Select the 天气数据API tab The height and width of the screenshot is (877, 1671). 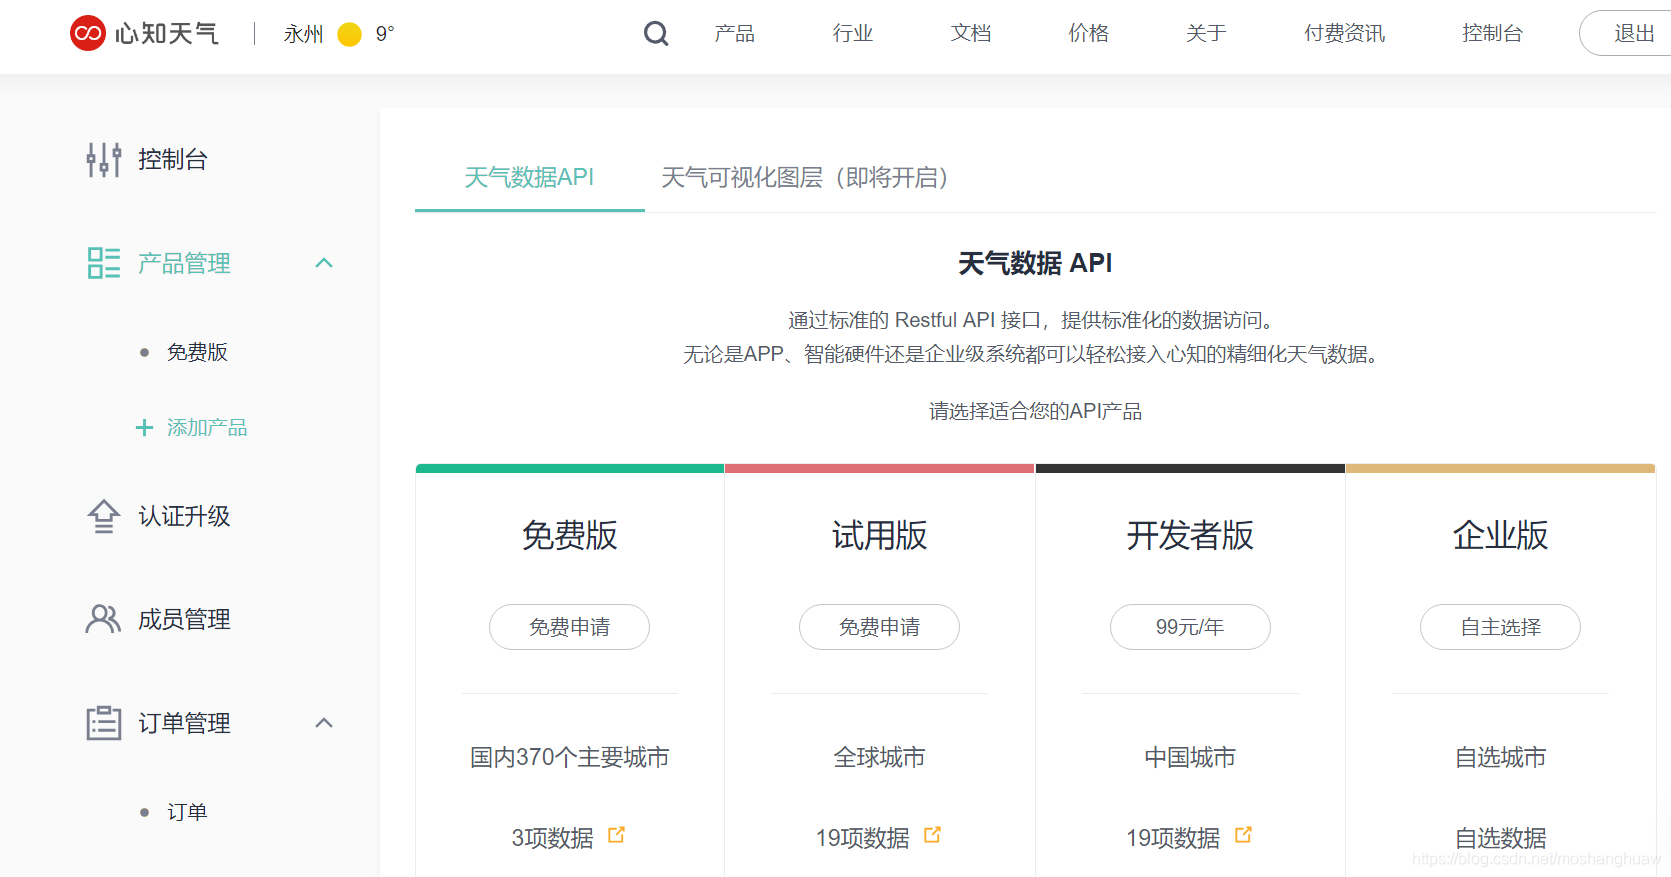tap(529, 178)
